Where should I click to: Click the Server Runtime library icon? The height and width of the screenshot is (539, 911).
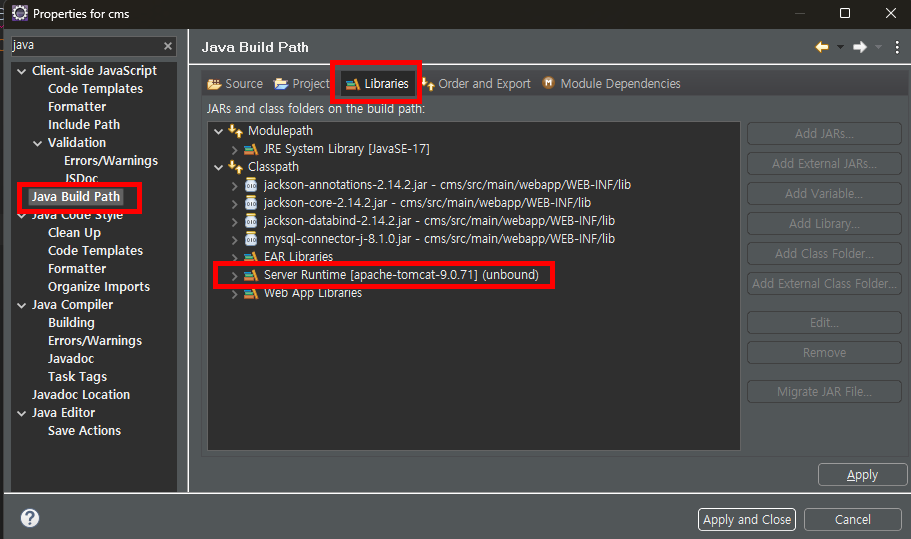point(251,275)
